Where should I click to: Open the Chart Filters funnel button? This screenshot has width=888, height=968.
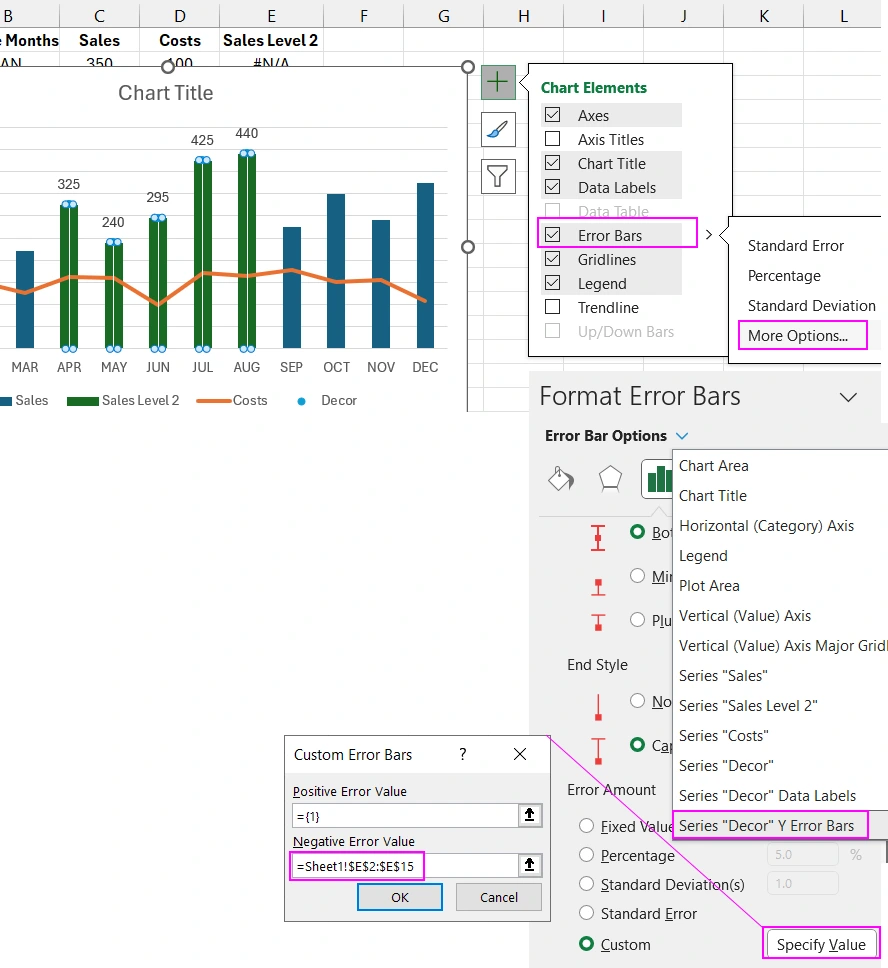498,176
